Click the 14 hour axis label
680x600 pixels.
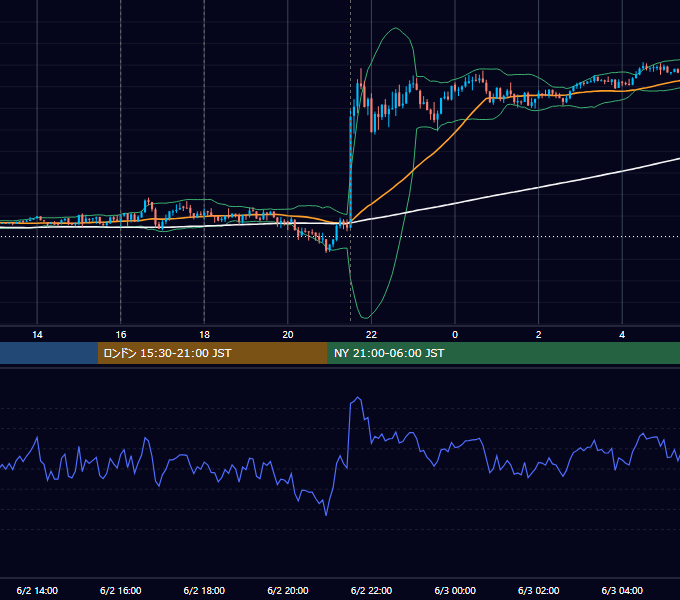tap(37, 335)
